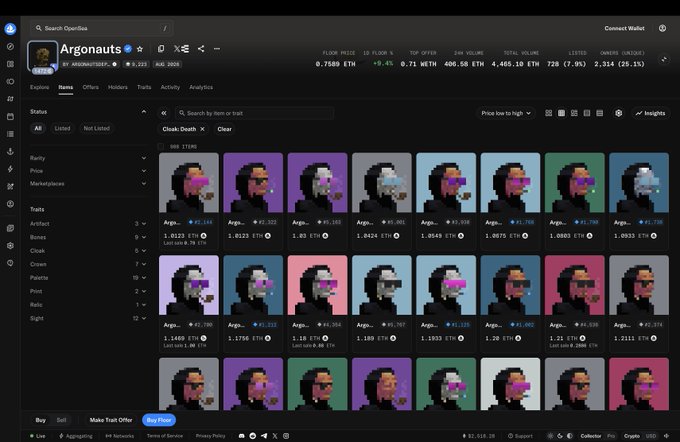Open the Price low to high sort dropdown
This screenshot has width=680, height=442.
click(x=506, y=113)
